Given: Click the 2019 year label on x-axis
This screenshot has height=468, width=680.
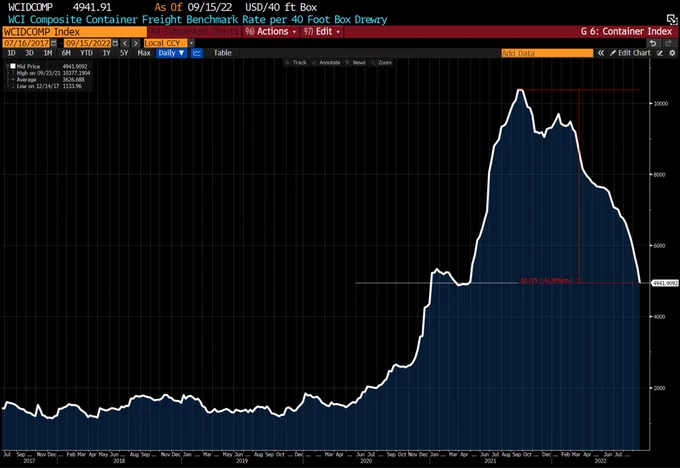Looking at the screenshot, I should click(x=242, y=461).
